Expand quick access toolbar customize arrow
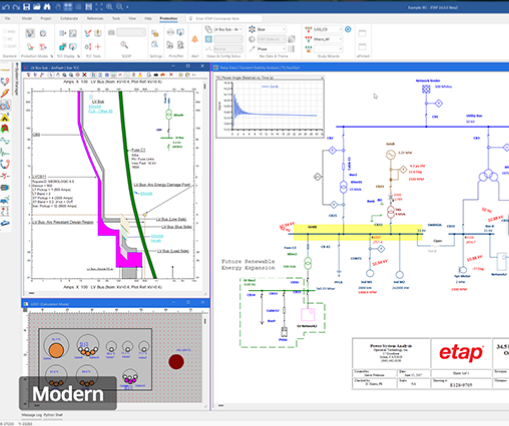This screenshot has width=509, height=426. (x=127, y=7)
